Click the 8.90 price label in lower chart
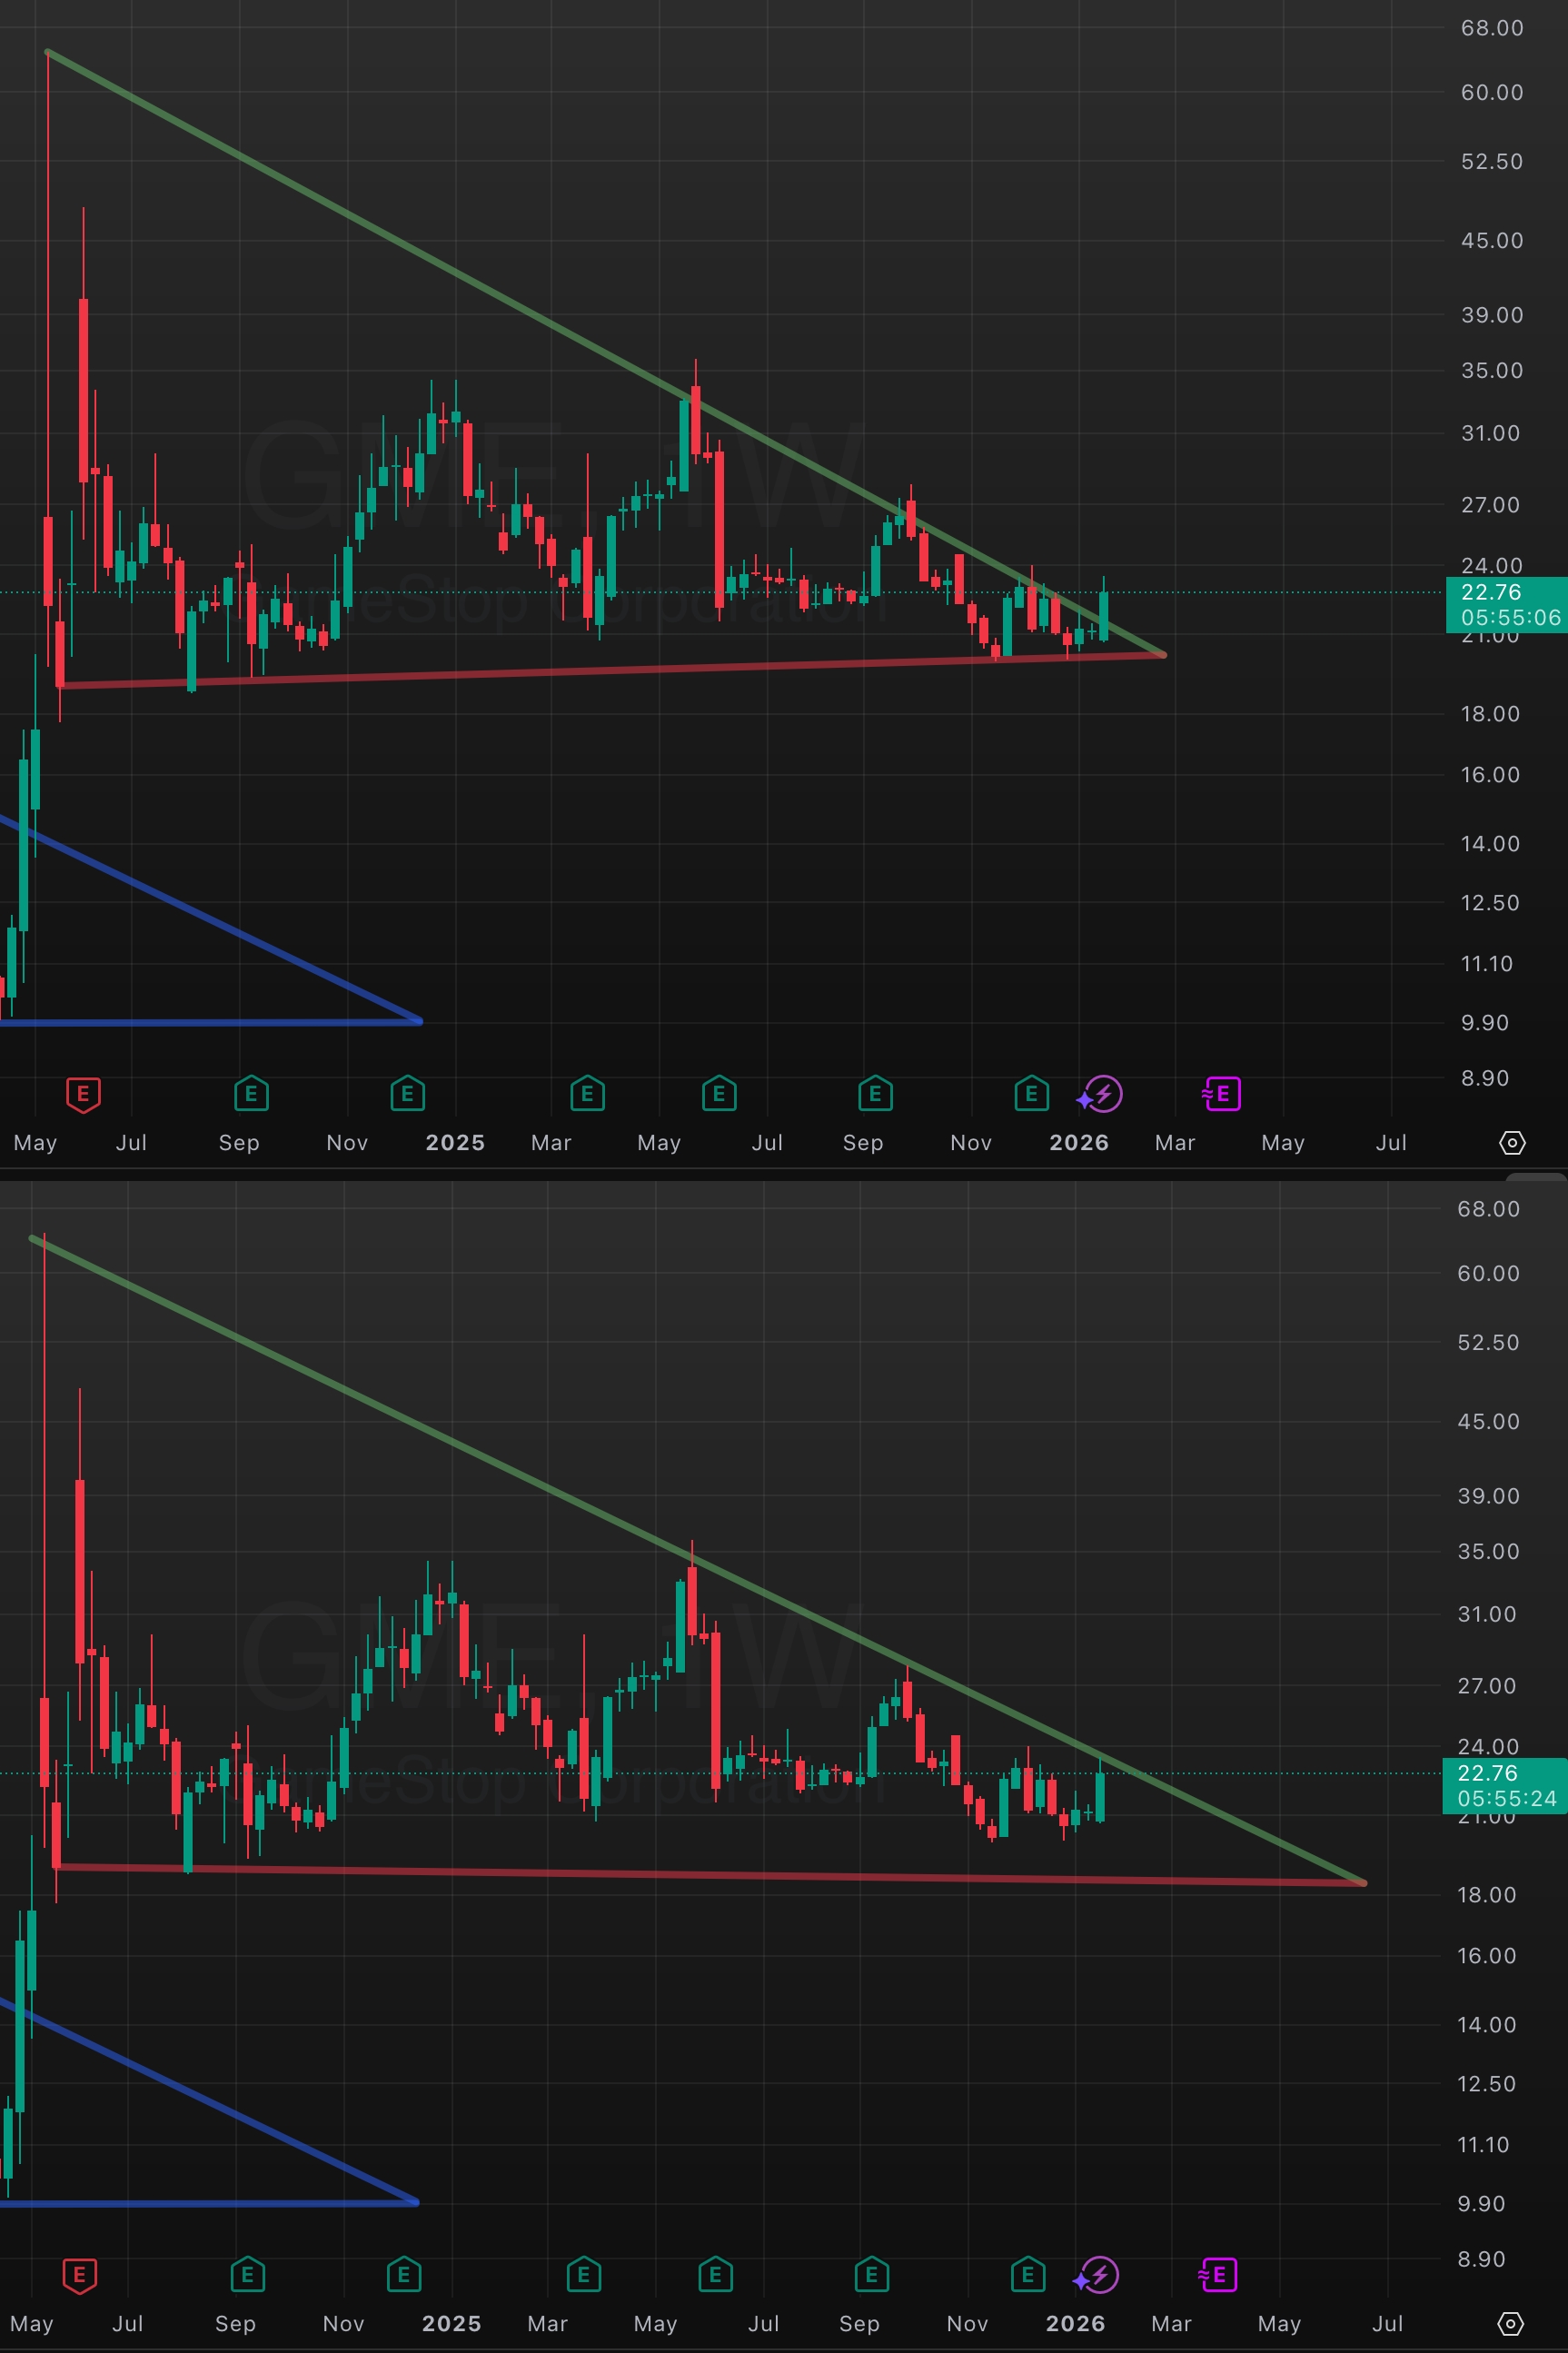The image size is (1568, 2353). tap(1481, 2260)
